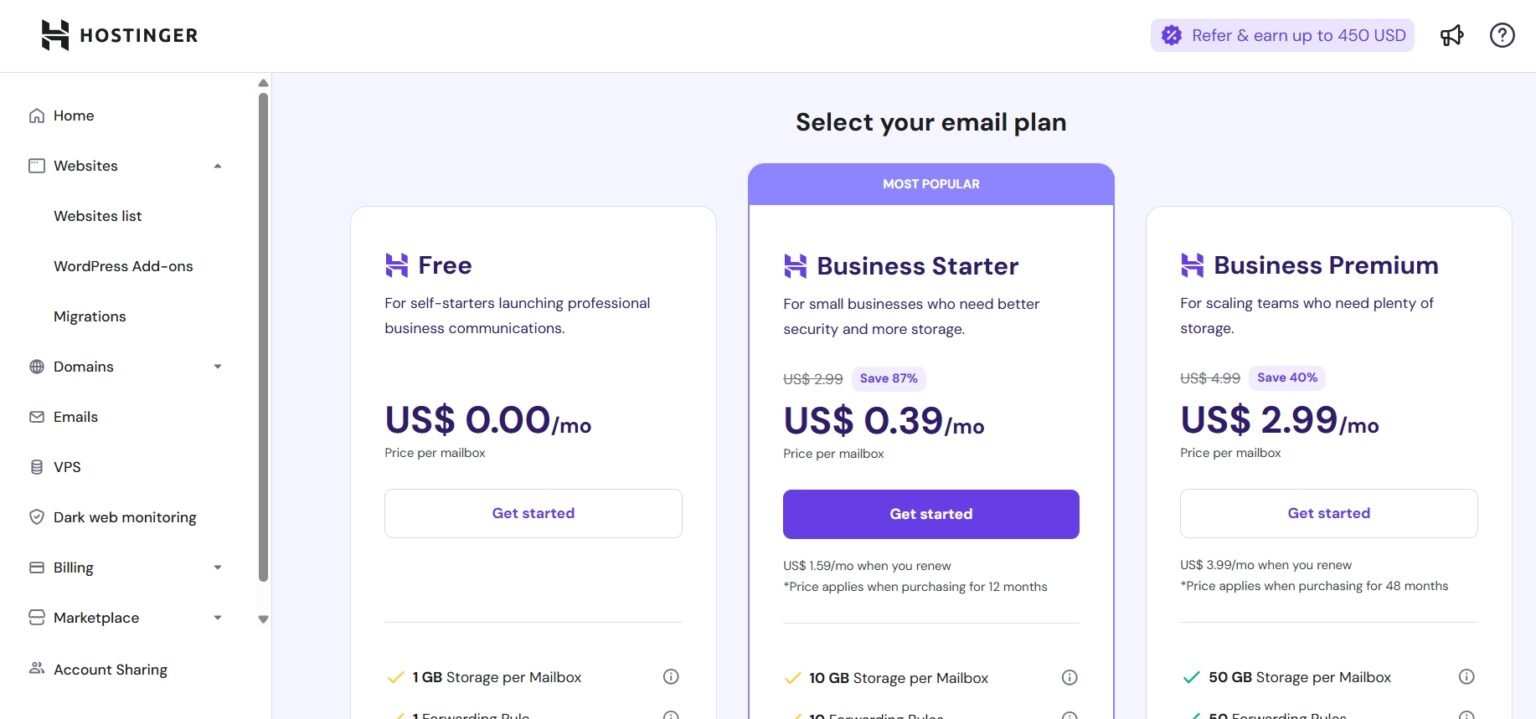Click the Refer & earn banner
This screenshot has width=1536, height=719.
[x=1282, y=35]
